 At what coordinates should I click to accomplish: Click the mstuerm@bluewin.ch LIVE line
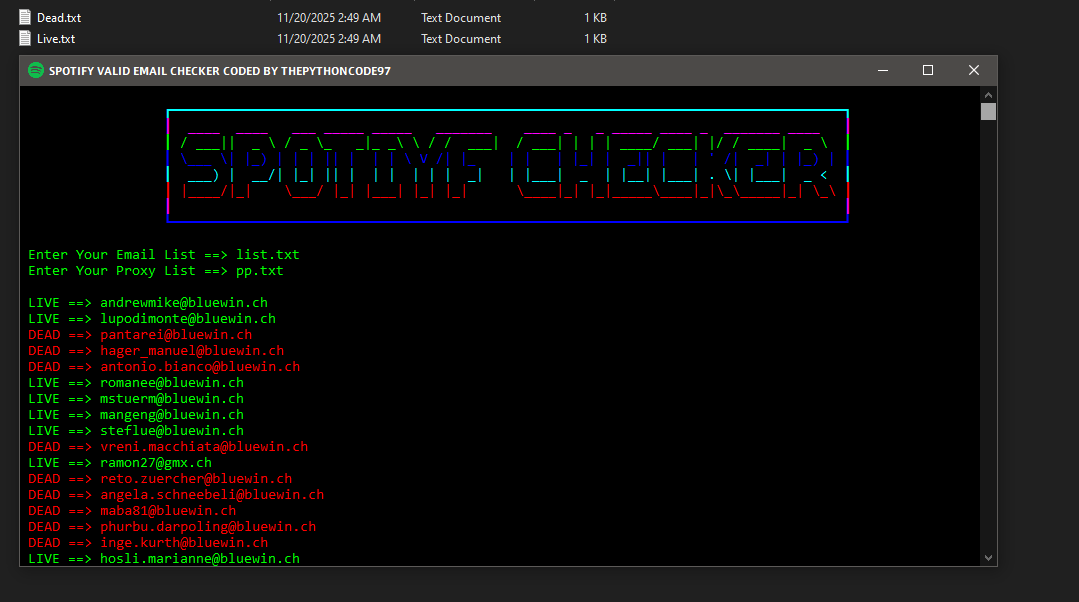tap(136, 398)
